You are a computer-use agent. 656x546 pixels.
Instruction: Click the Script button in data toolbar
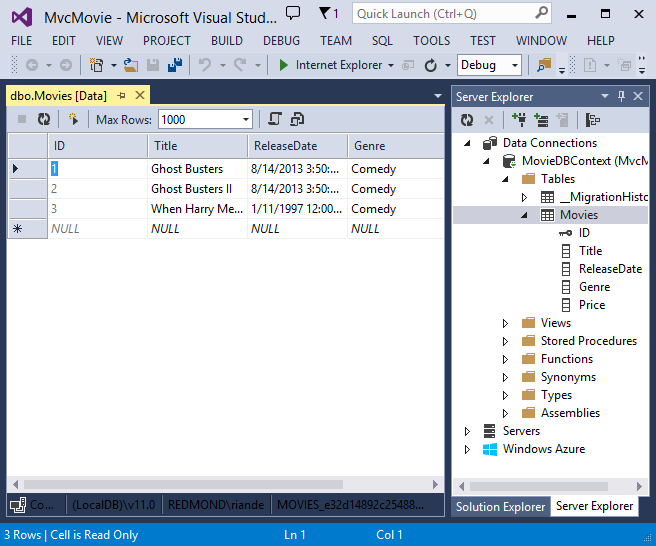(x=274, y=120)
